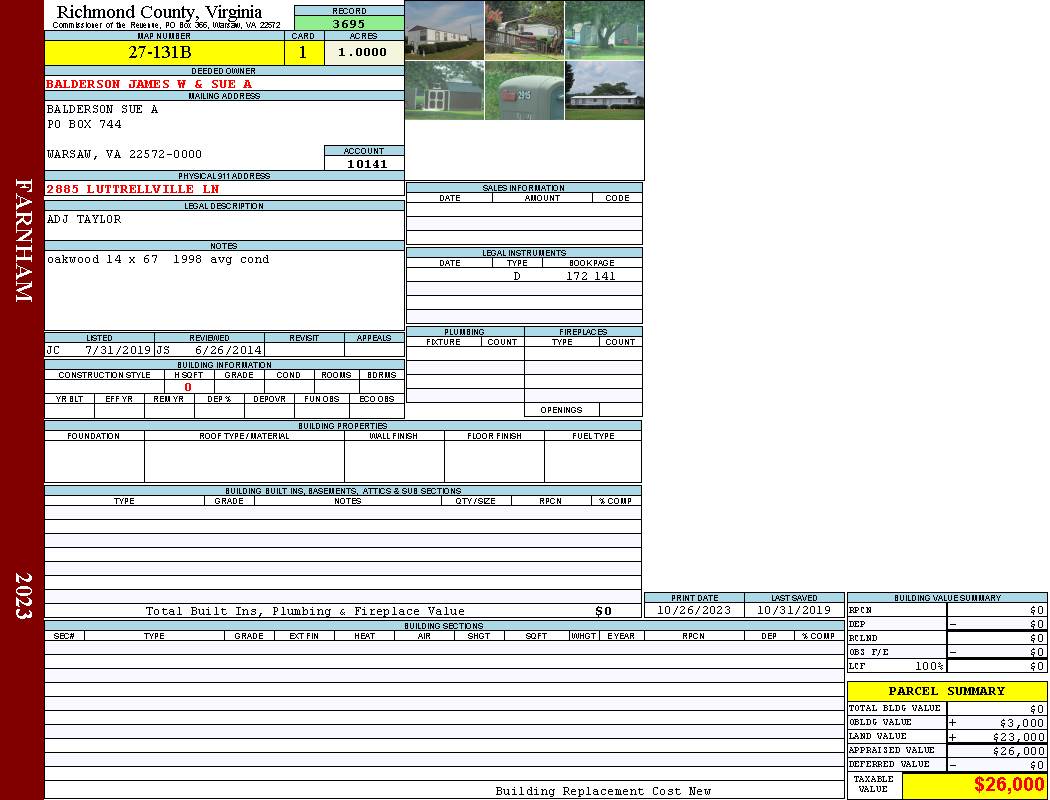This screenshot has height=800, width=1050.
Task: Click the print date 10/26/2023
Action: pyautogui.click(x=694, y=610)
